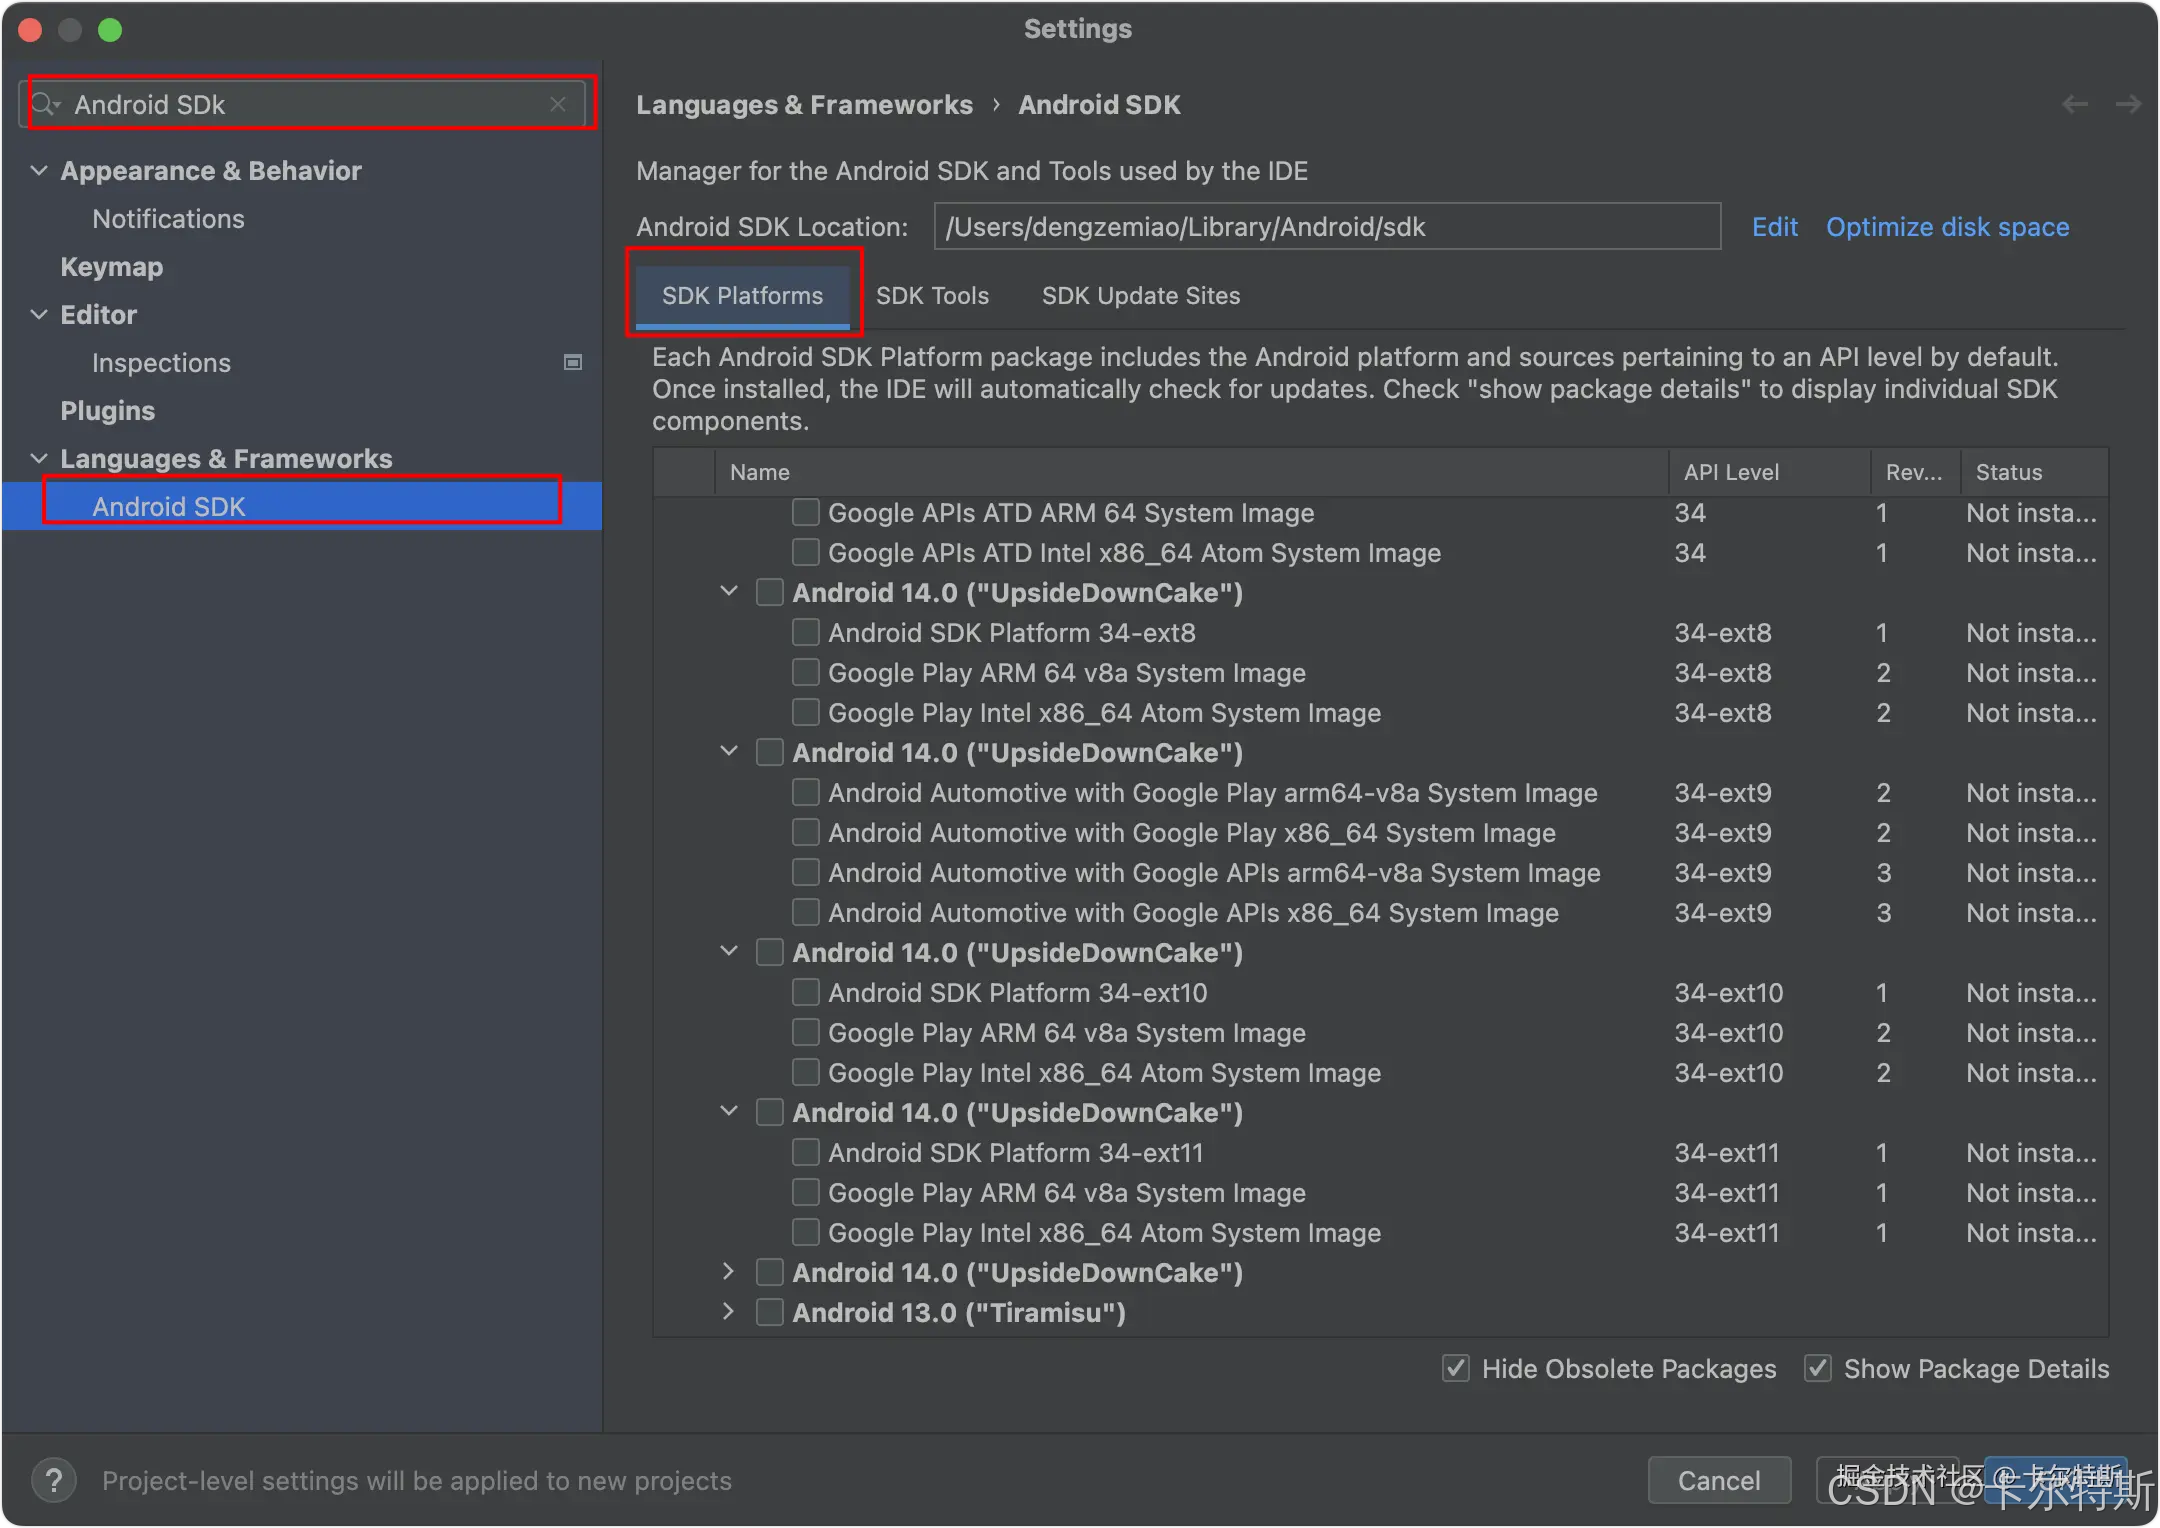This screenshot has height=1528, width=2160.
Task: Open the SDK Update Sites tab
Action: point(1140,296)
